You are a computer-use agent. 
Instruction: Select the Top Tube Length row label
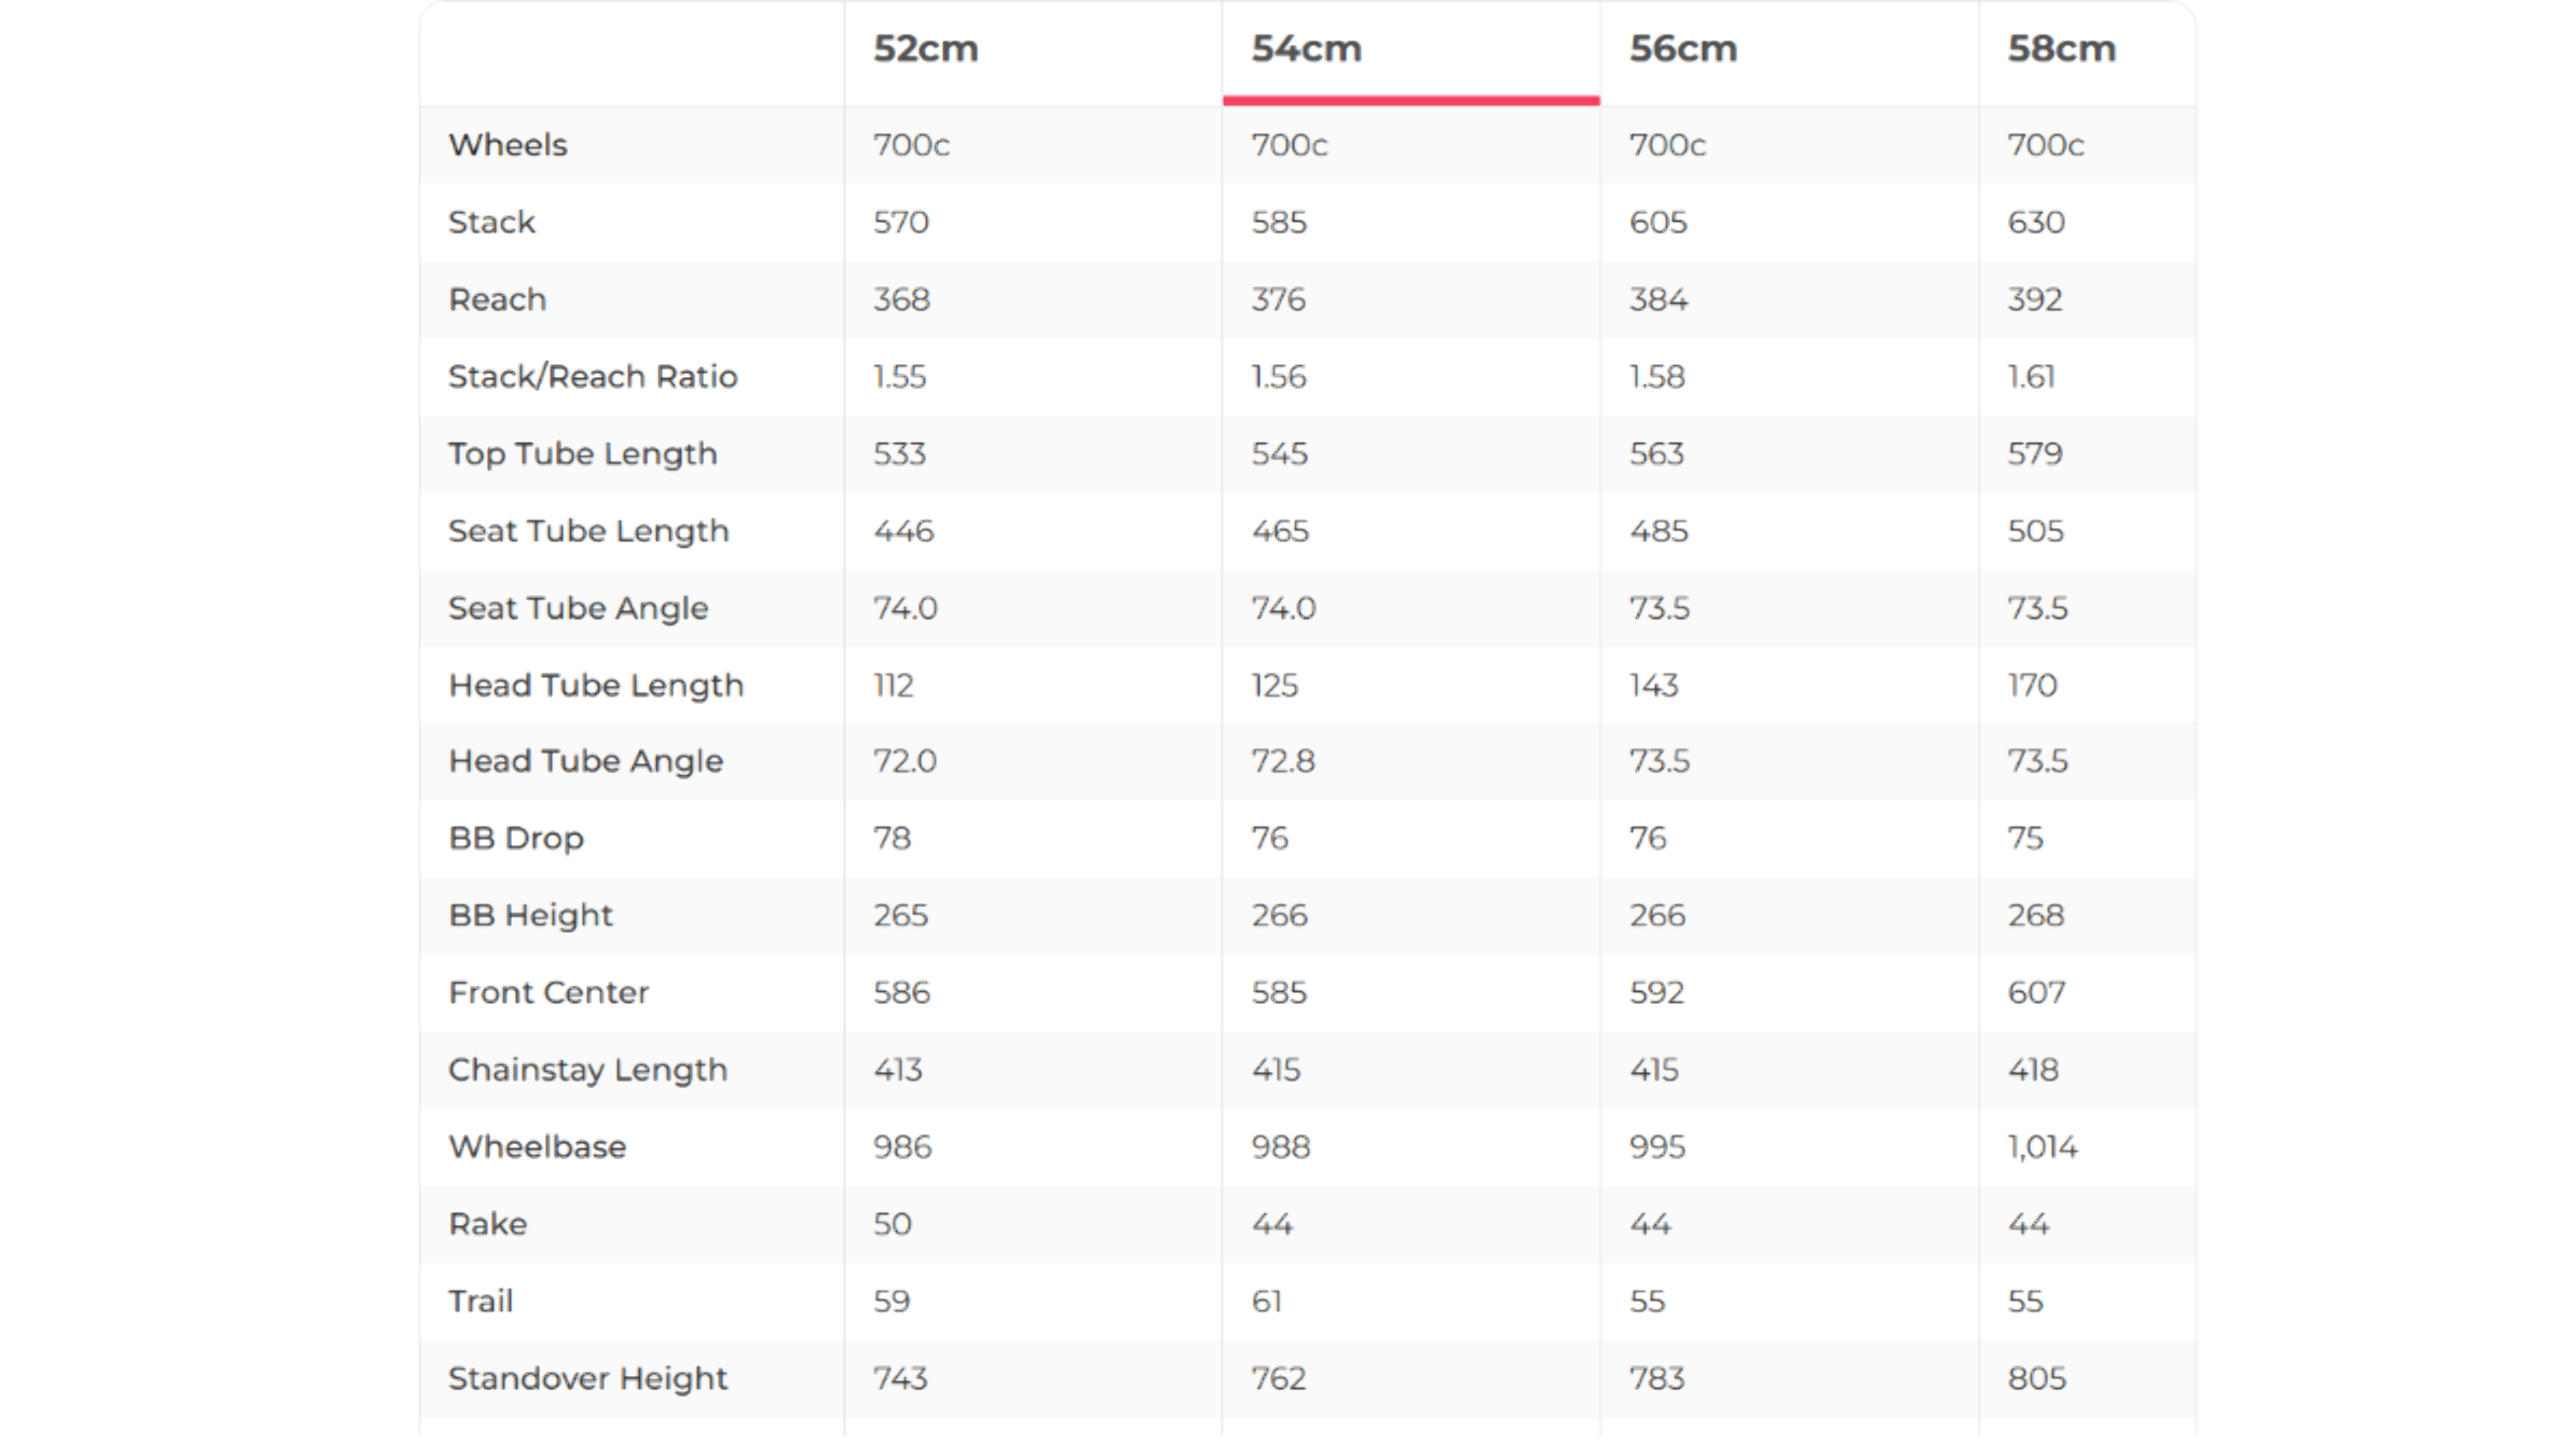pyautogui.click(x=582, y=454)
